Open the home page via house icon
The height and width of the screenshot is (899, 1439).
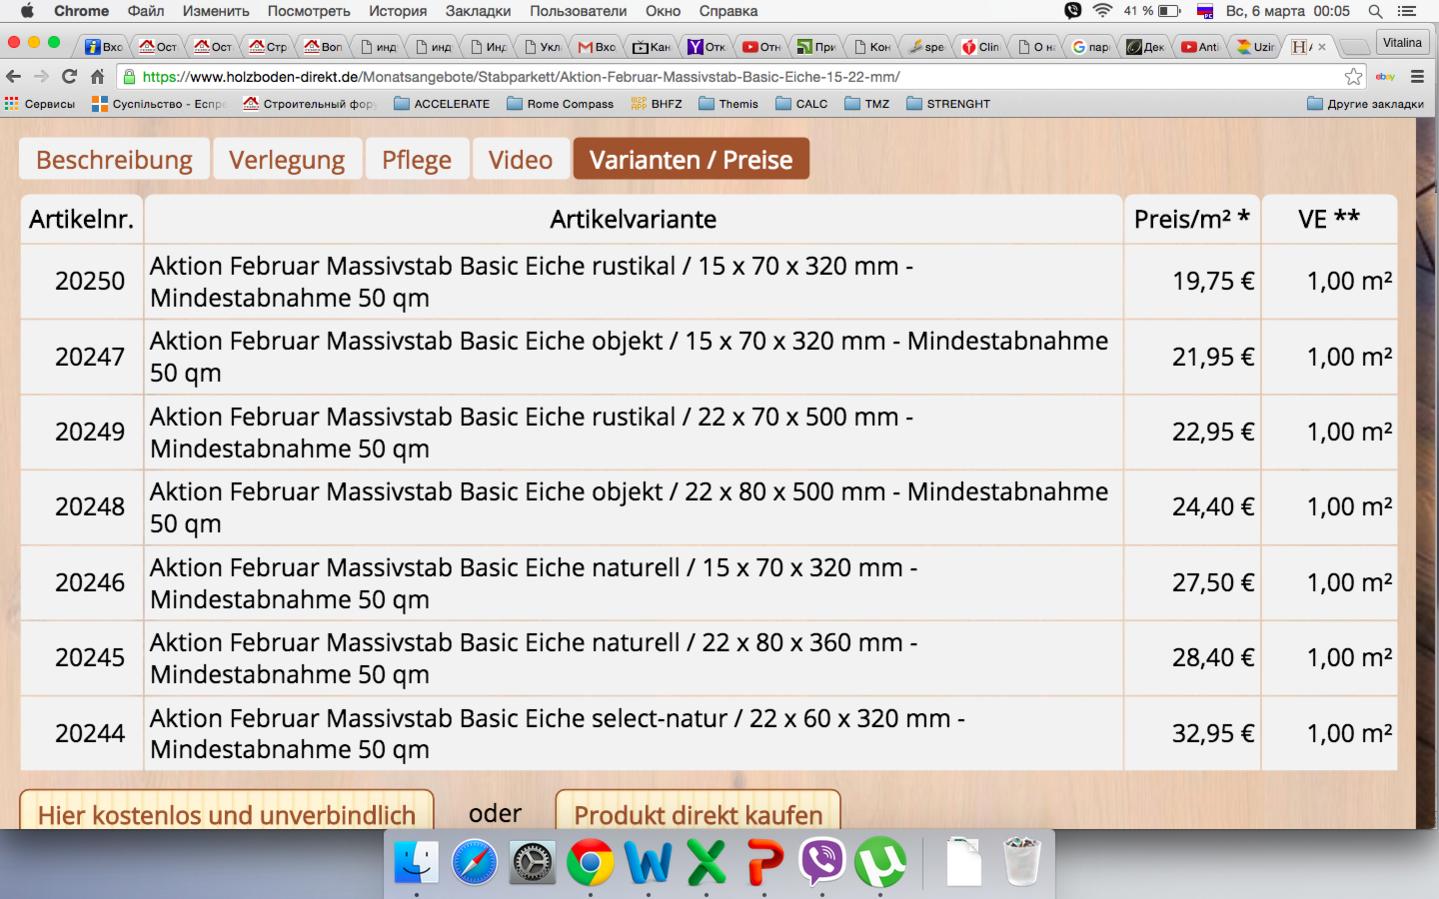97,76
